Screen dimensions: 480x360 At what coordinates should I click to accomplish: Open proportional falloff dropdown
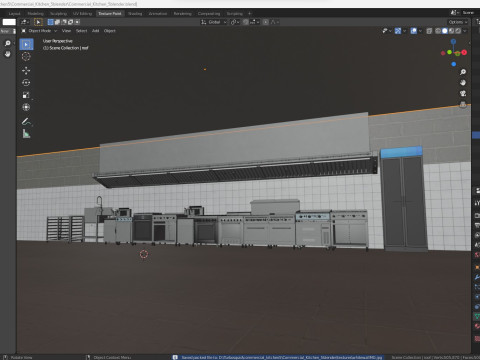(275, 22)
